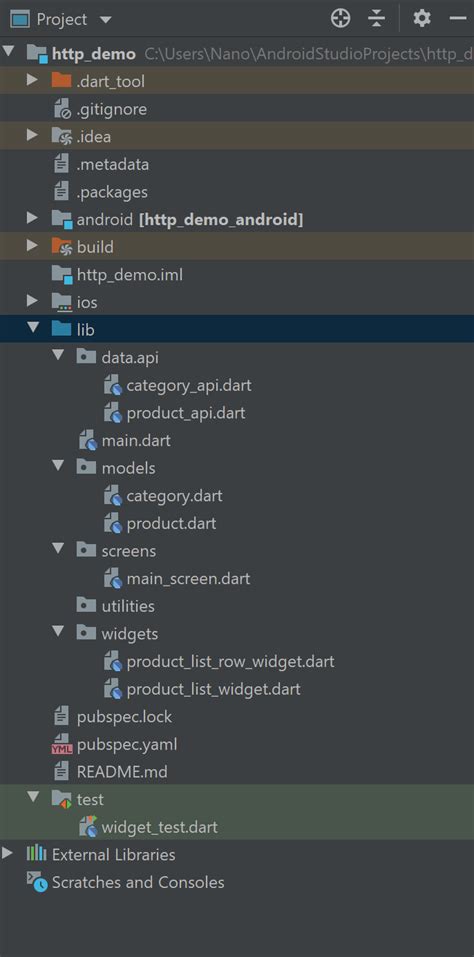Select product.dart under models
This screenshot has height=957, width=474.
click(x=171, y=523)
